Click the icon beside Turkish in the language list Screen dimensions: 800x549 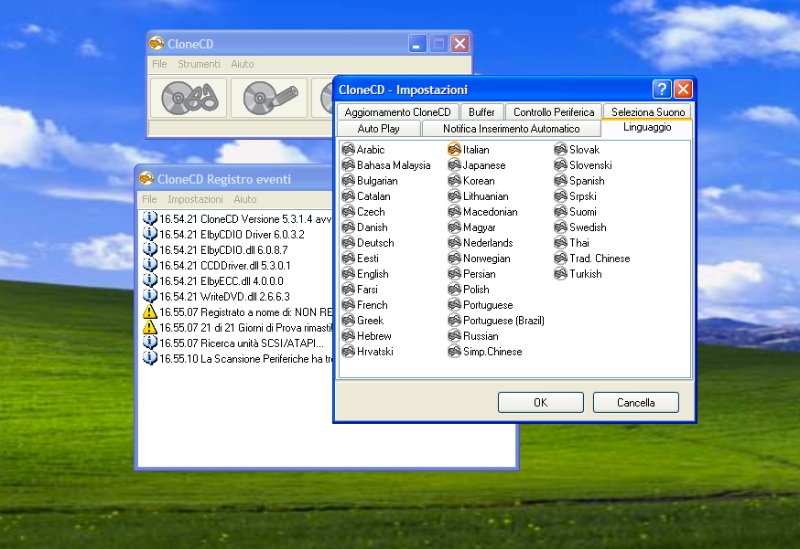(x=561, y=274)
